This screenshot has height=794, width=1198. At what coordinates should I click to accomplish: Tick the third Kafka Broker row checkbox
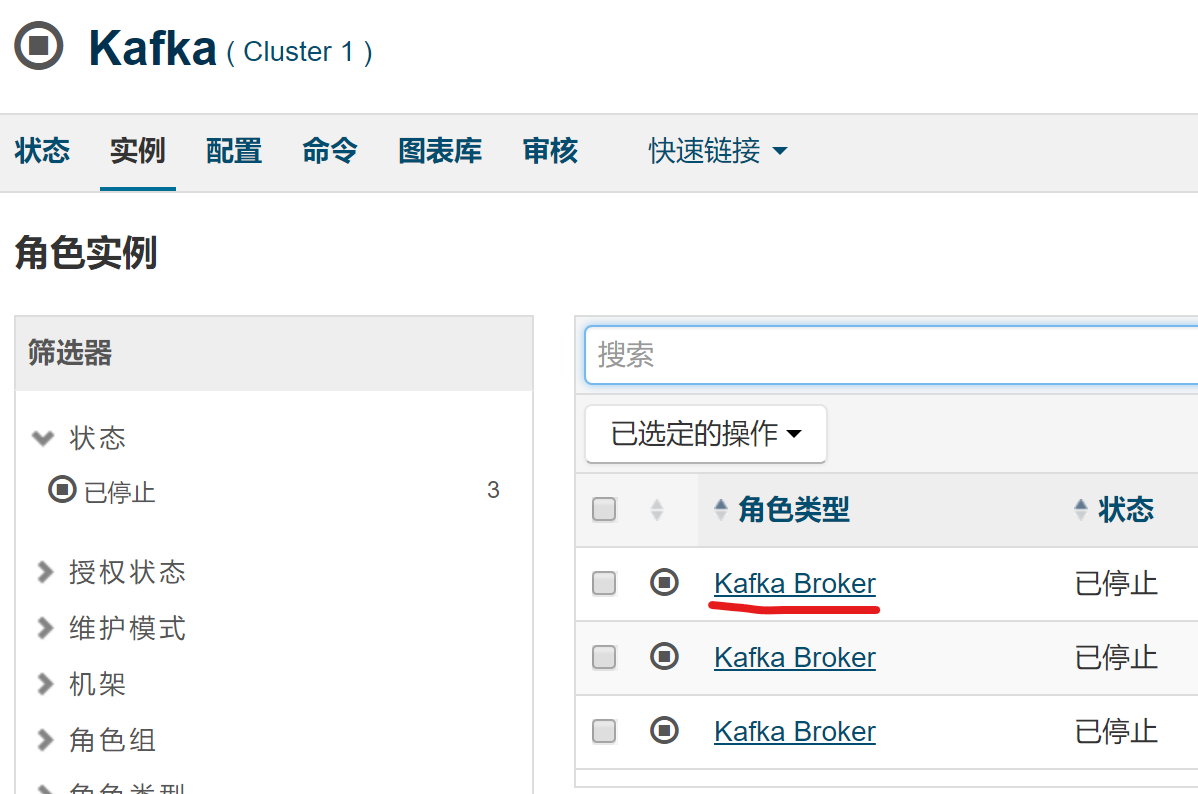(604, 731)
